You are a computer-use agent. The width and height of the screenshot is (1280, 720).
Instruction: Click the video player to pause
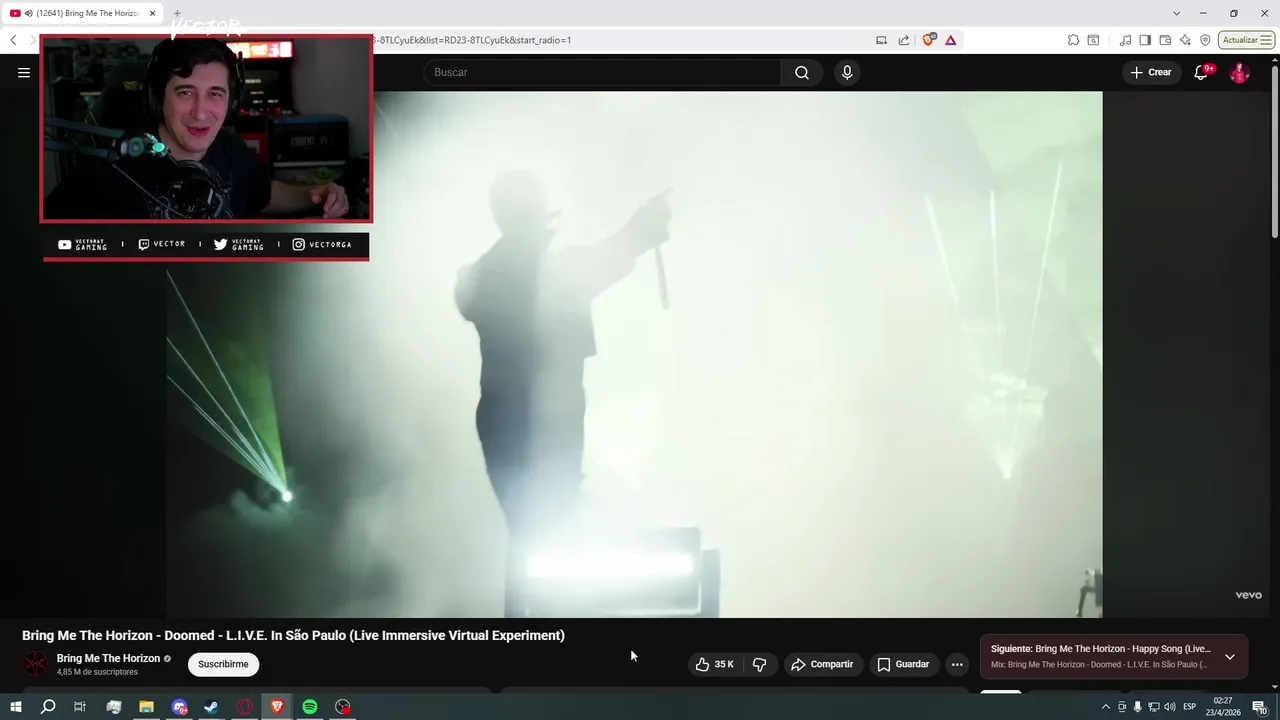pyautogui.click(x=634, y=355)
